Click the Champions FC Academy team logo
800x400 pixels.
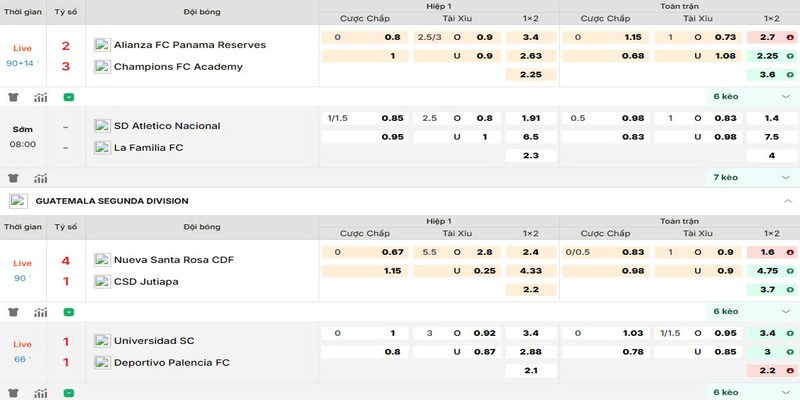(x=102, y=66)
